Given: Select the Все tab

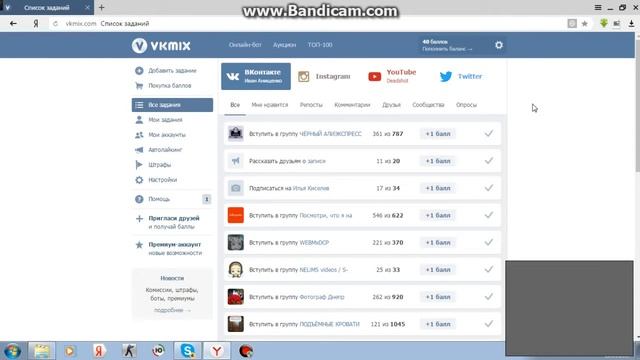Looking at the screenshot, I should click(x=235, y=105).
